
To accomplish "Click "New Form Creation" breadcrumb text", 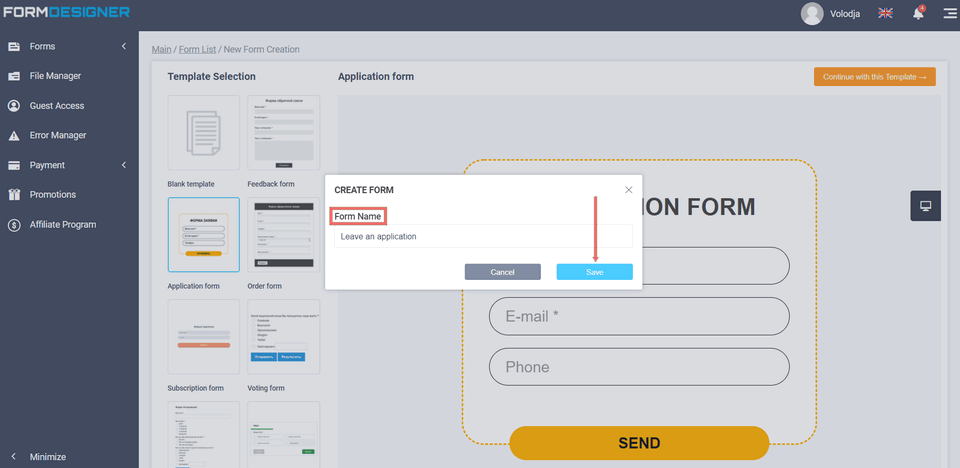I will click(x=262, y=50).
